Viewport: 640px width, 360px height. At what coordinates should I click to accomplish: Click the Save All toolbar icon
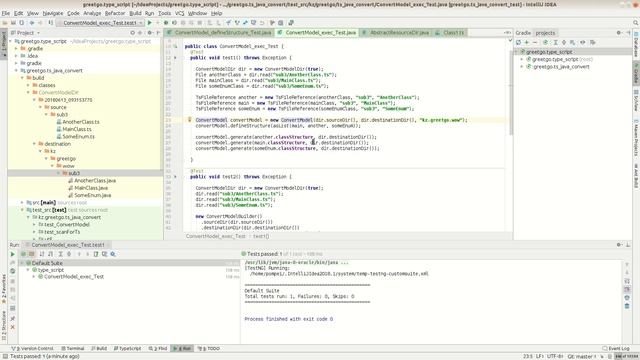coord(13,23)
